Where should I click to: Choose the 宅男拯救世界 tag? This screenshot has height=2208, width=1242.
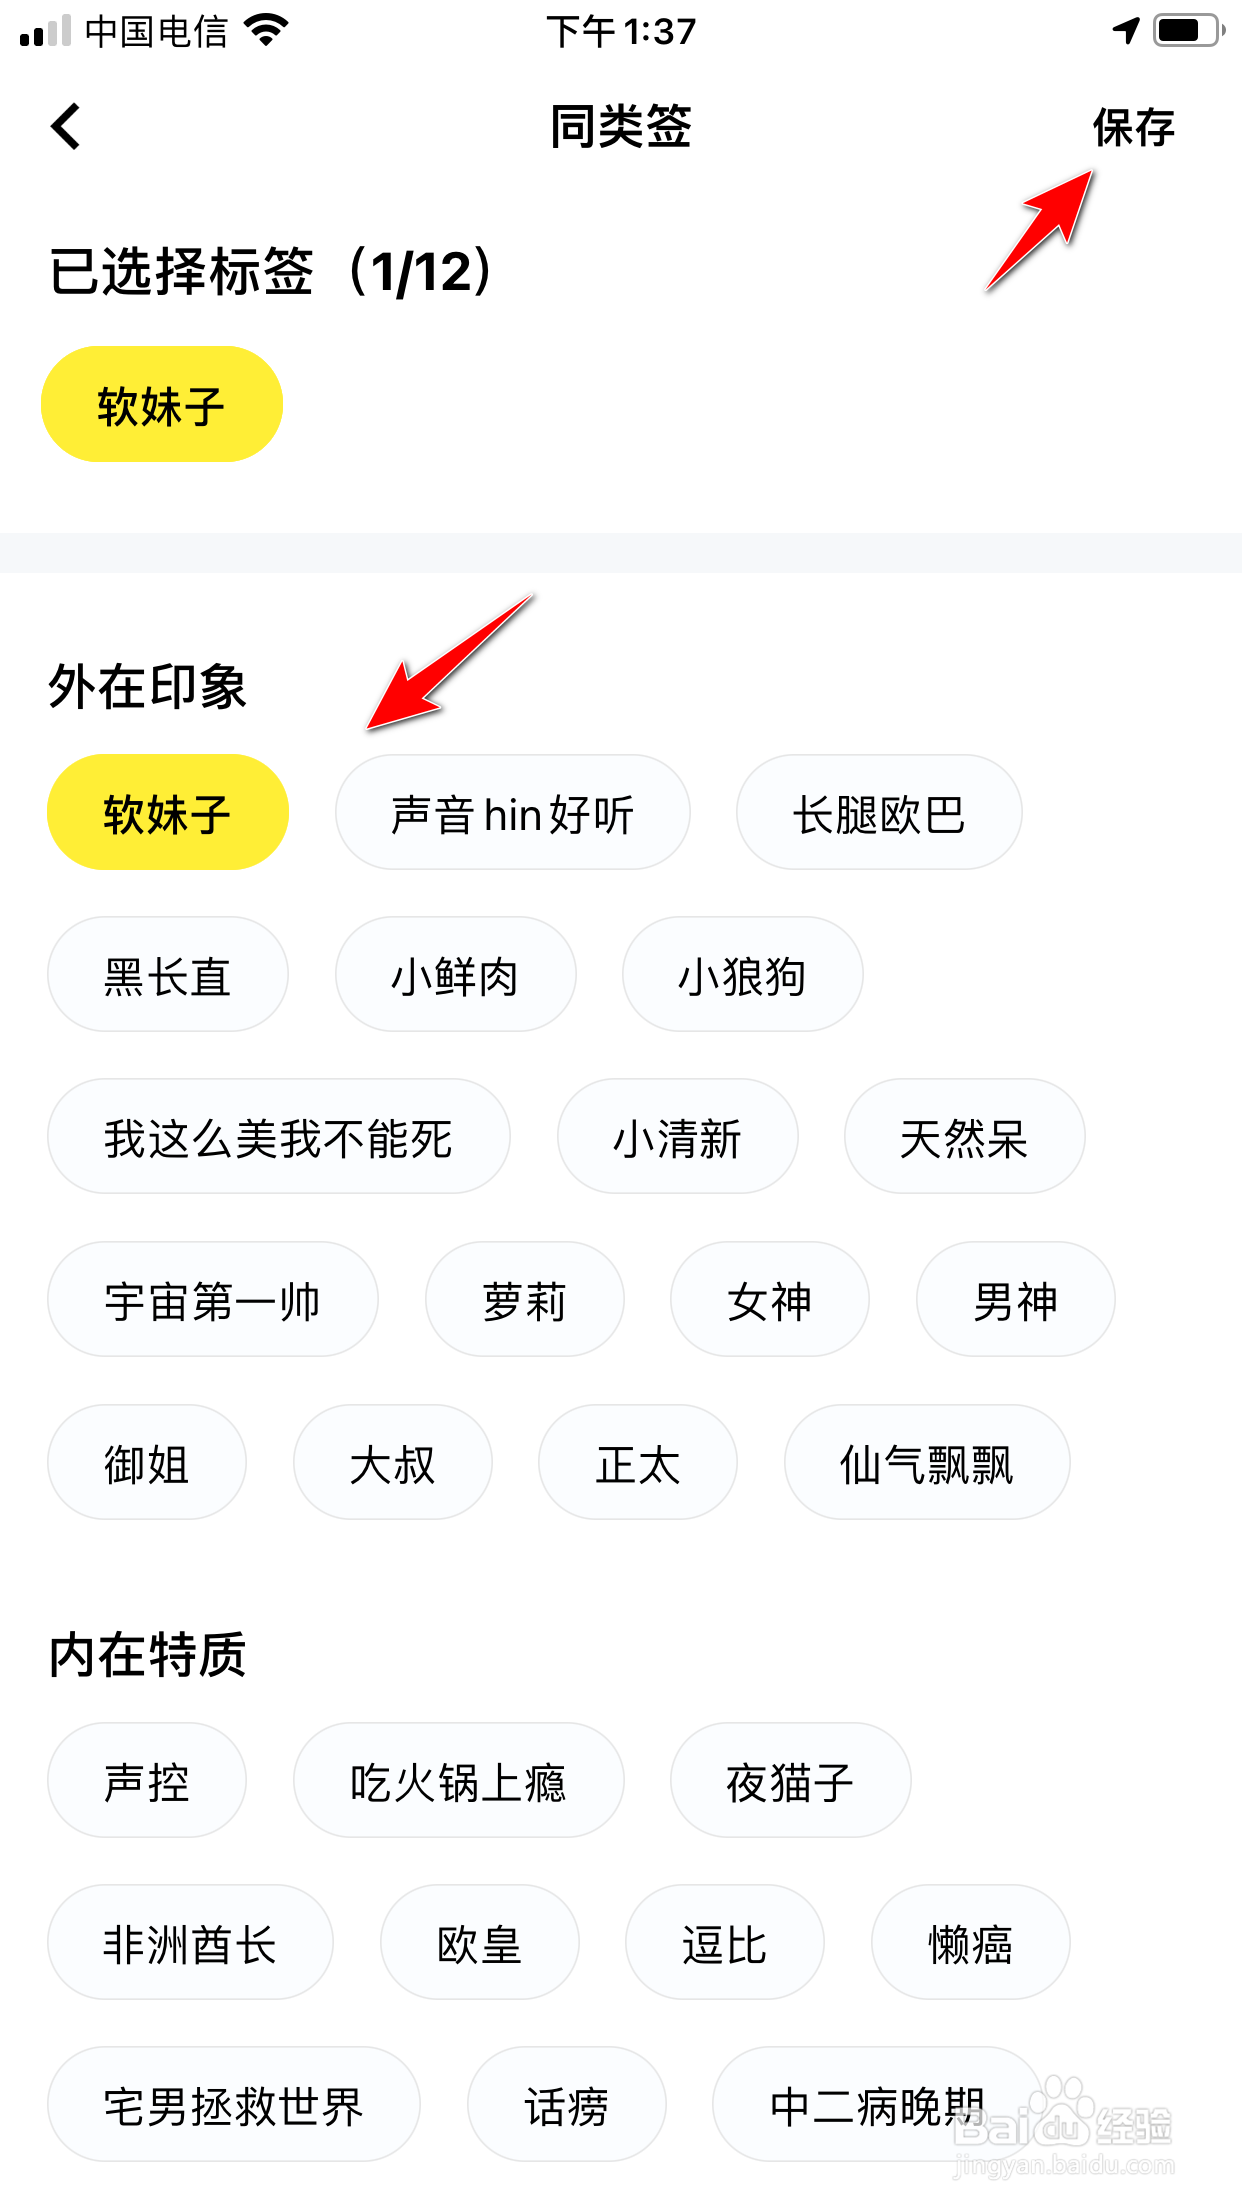(234, 2104)
